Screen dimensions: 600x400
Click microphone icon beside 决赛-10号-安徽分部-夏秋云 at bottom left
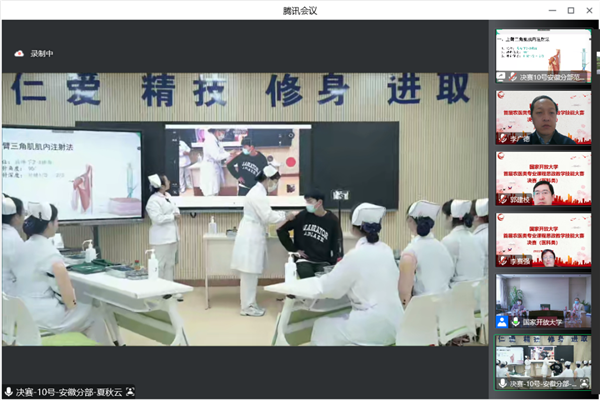click(9, 391)
